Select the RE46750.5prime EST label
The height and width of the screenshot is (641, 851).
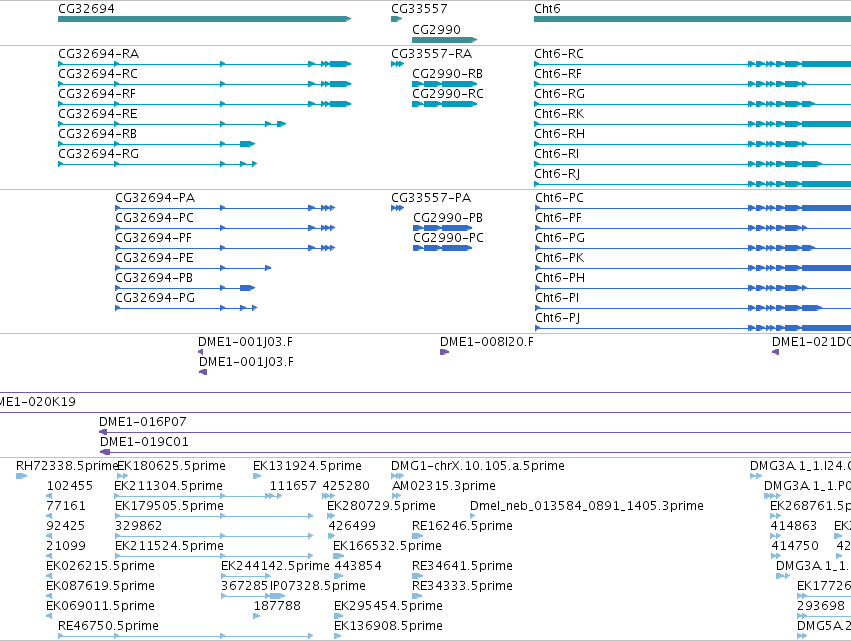(x=109, y=626)
